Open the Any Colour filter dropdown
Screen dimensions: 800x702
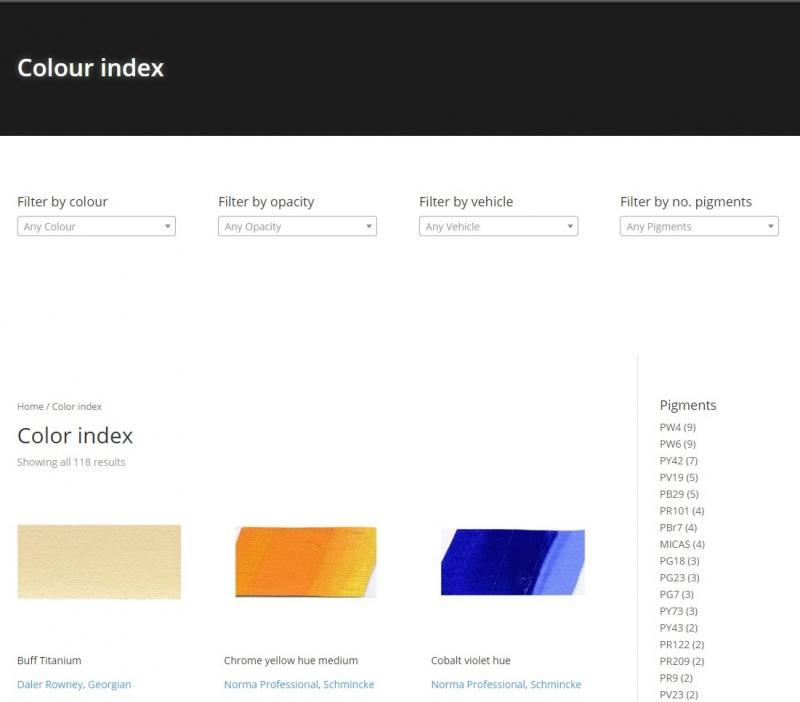pyautogui.click(x=96, y=226)
